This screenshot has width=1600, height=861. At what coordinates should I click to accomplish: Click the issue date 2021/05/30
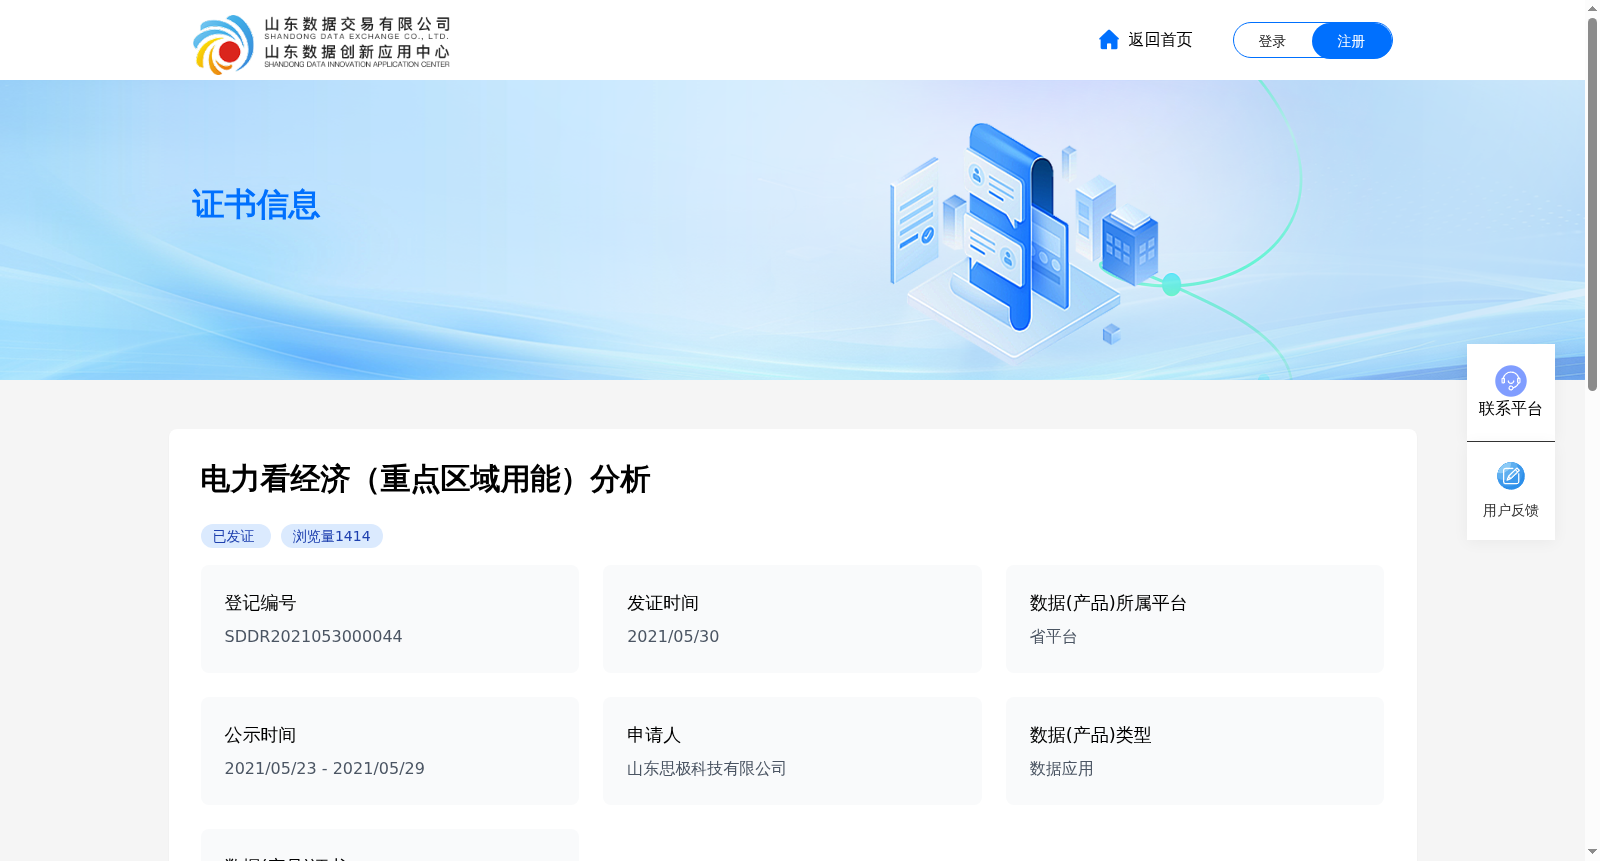click(673, 637)
